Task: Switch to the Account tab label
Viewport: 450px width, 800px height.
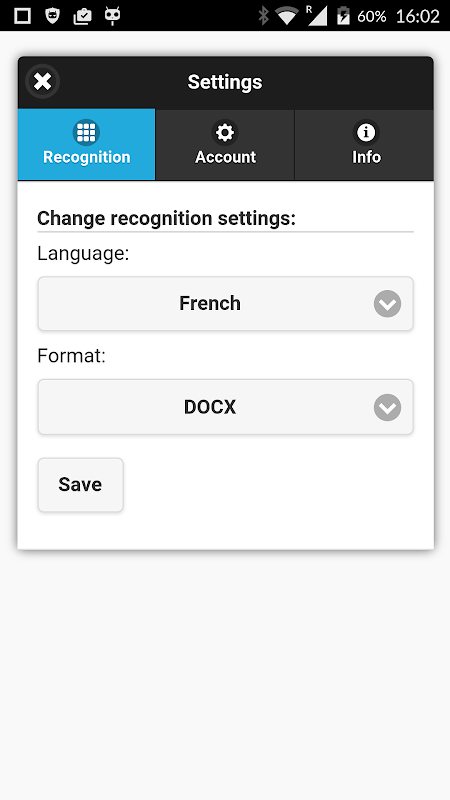Action: (226, 157)
